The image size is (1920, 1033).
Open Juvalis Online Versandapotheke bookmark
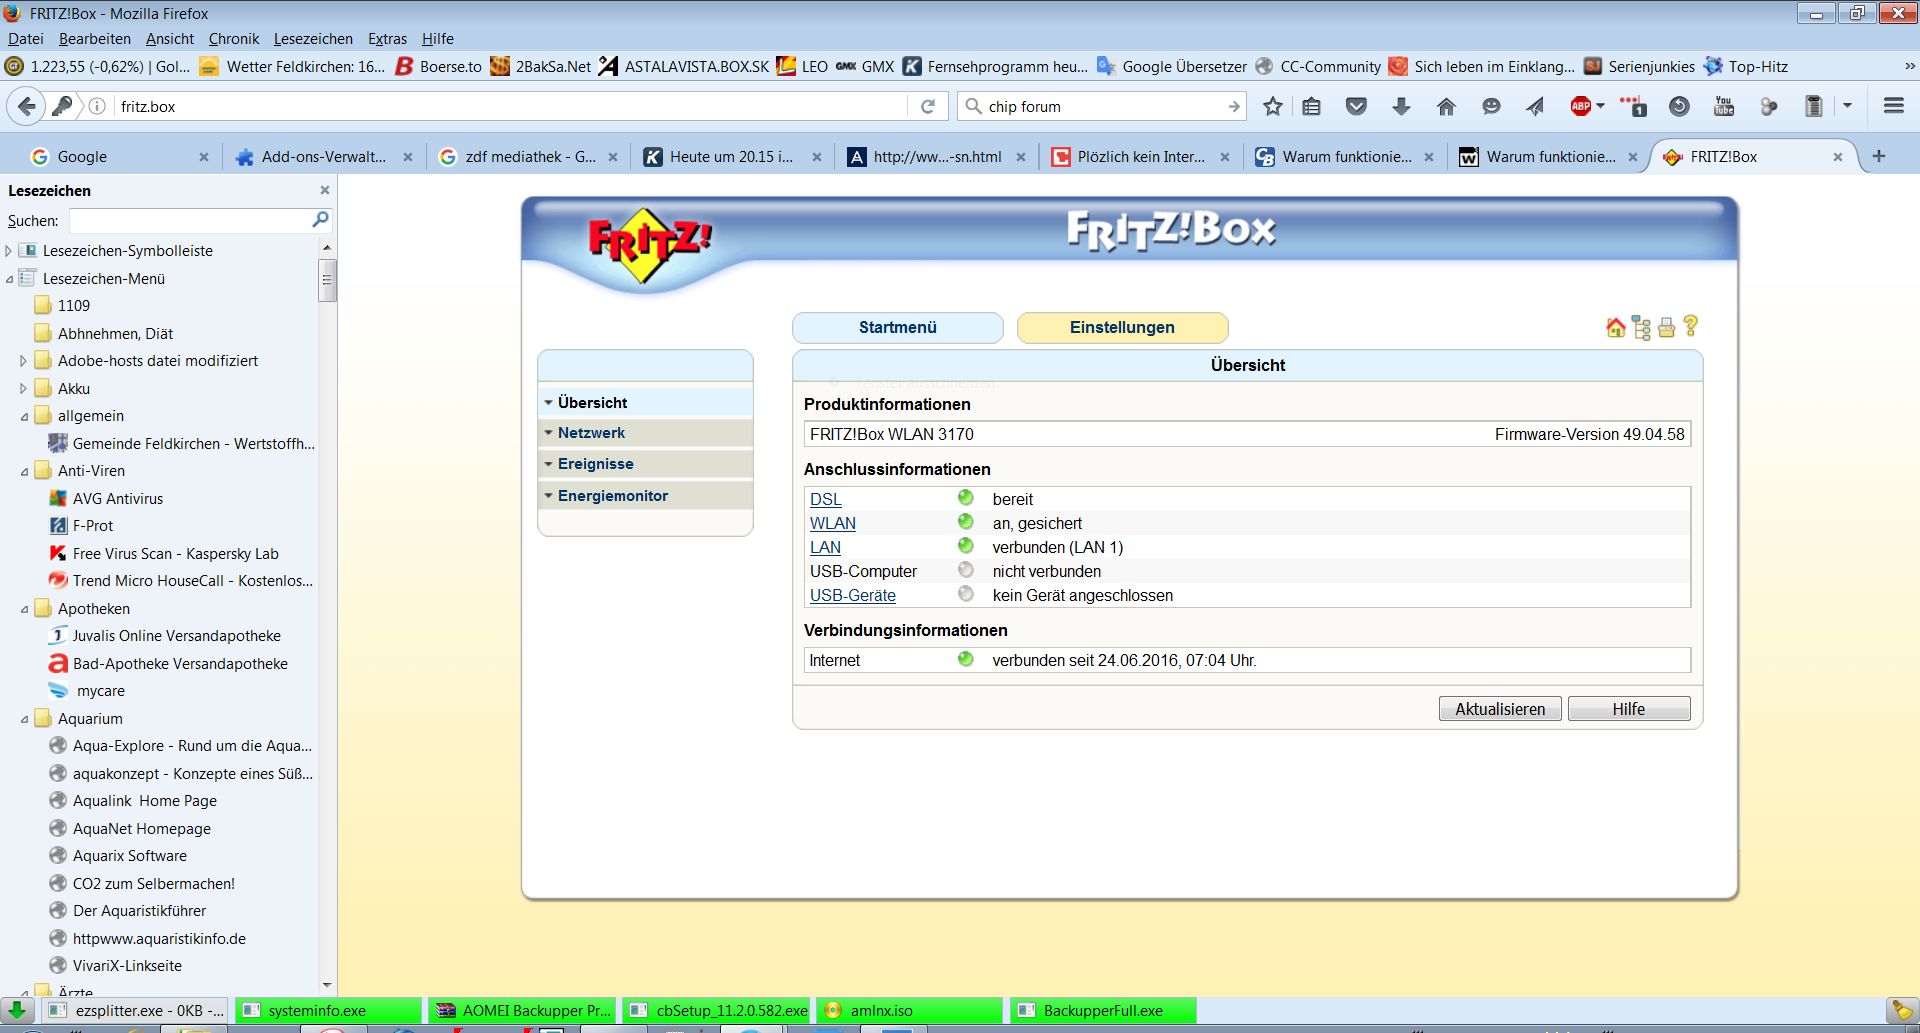(x=176, y=636)
